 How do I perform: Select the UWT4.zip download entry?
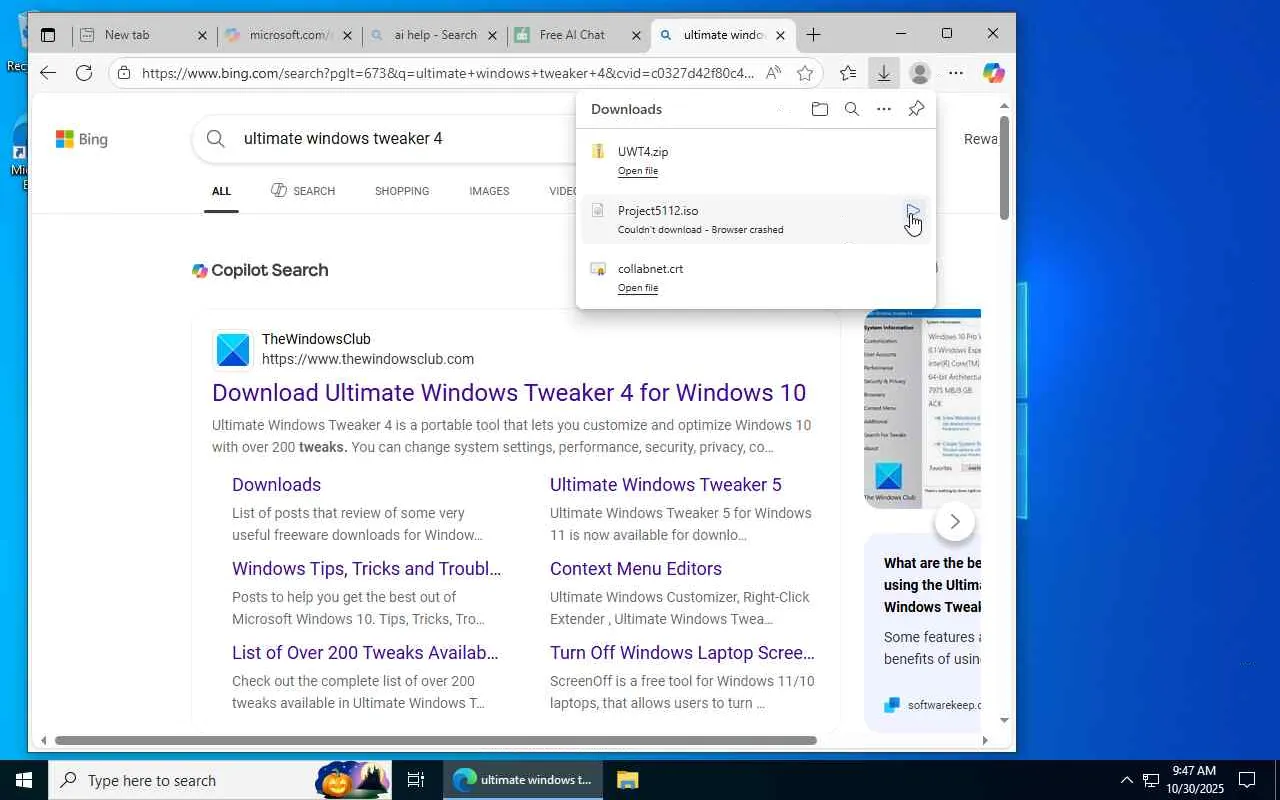756,160
